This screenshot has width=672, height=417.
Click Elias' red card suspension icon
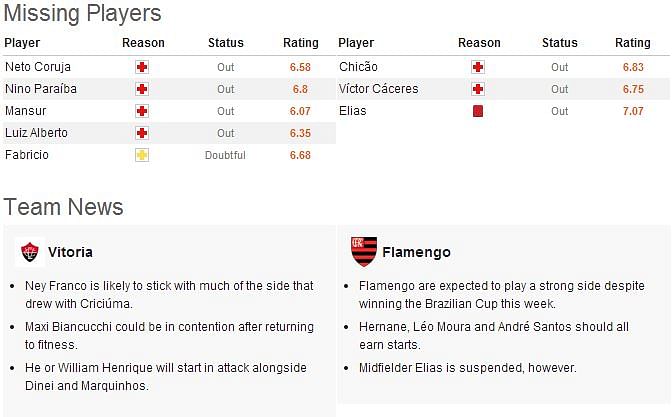click(x=478, y=111)
